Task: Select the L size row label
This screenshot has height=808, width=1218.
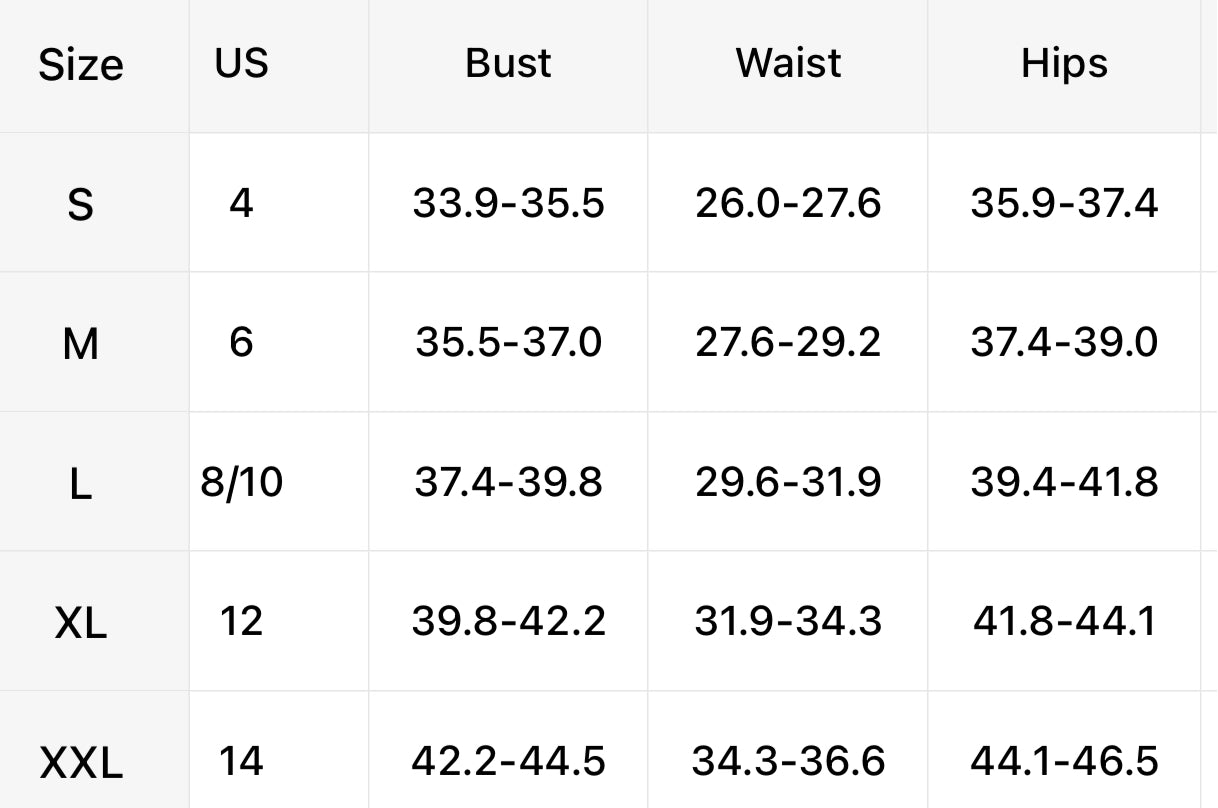Action: 81,485
